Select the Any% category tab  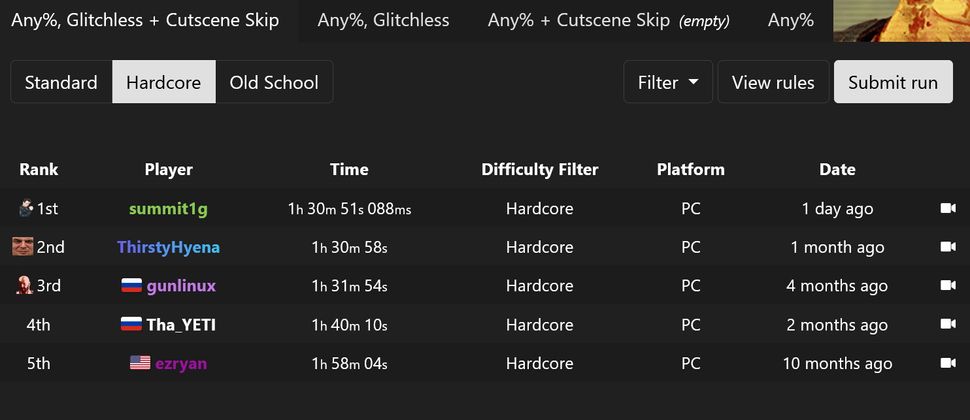coord(791,20)
